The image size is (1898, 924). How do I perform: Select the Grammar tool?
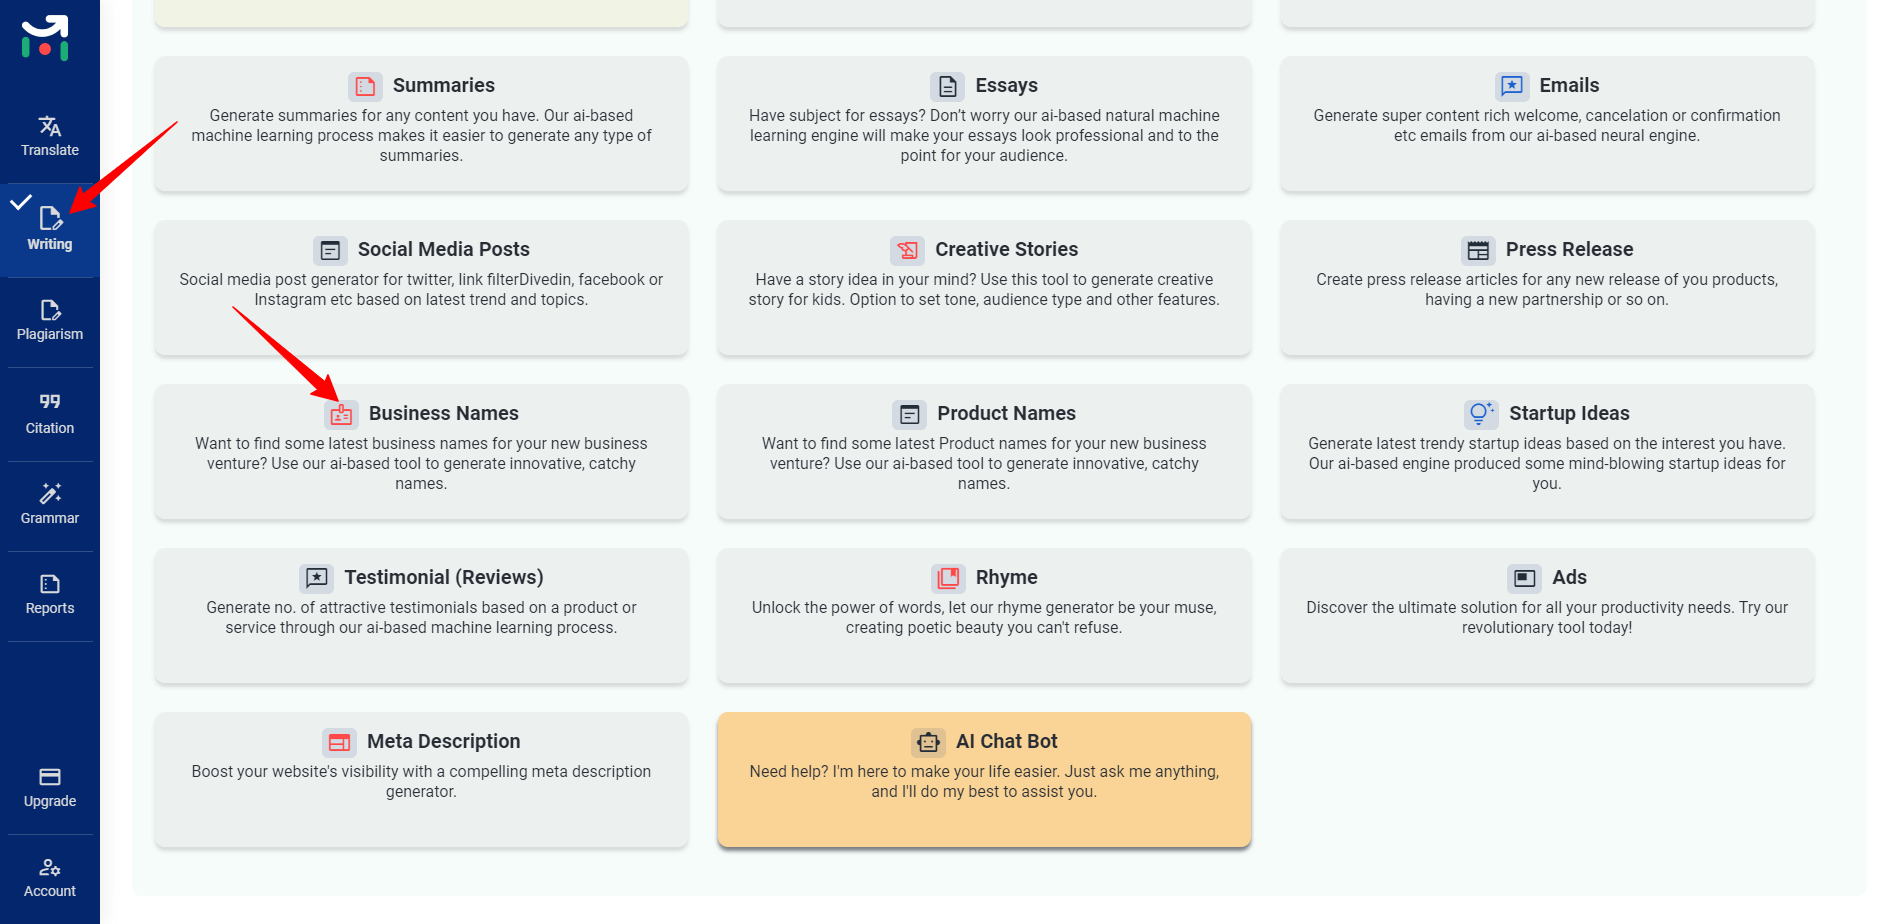49,503
